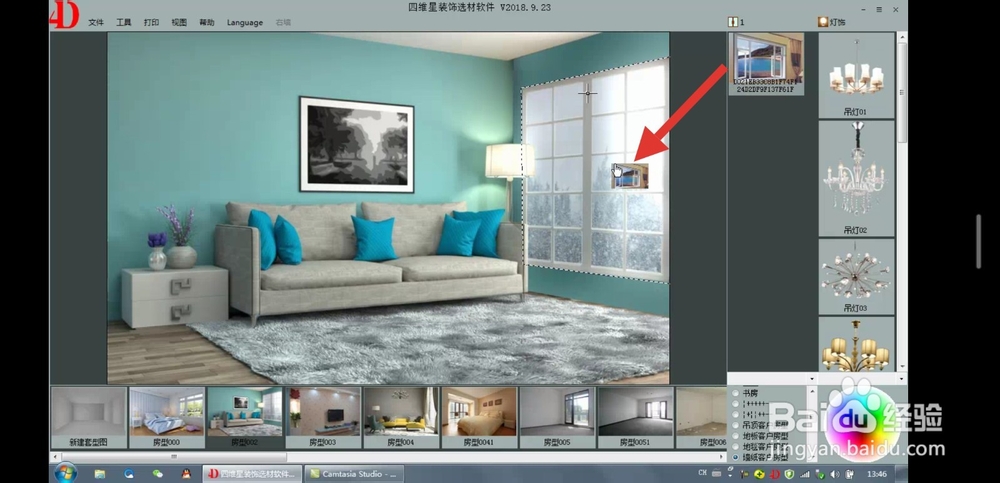Viewport: 1000px width, 483px height.
Task: Click the white drawer cabinet in the scene
Action: coord(175,296)
